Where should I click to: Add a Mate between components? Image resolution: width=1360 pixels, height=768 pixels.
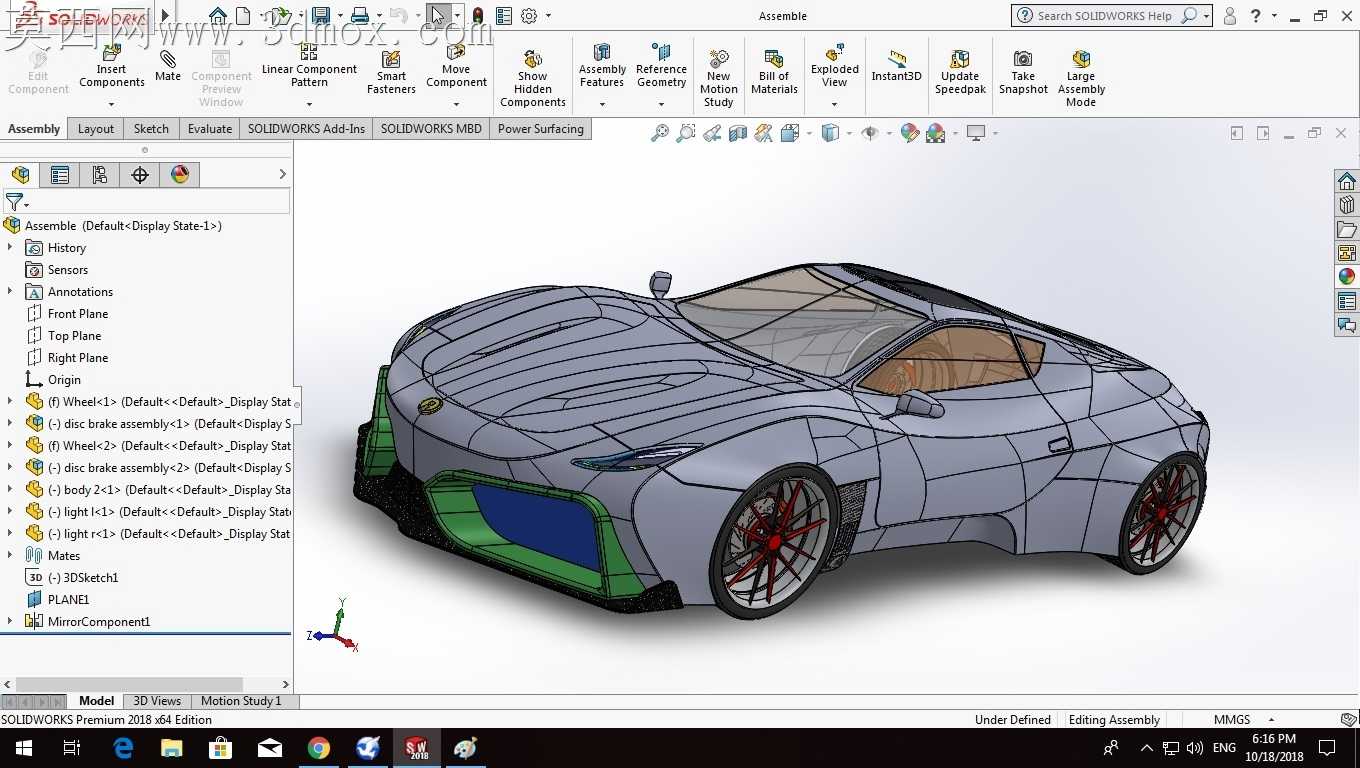click(x=168, y=65)
